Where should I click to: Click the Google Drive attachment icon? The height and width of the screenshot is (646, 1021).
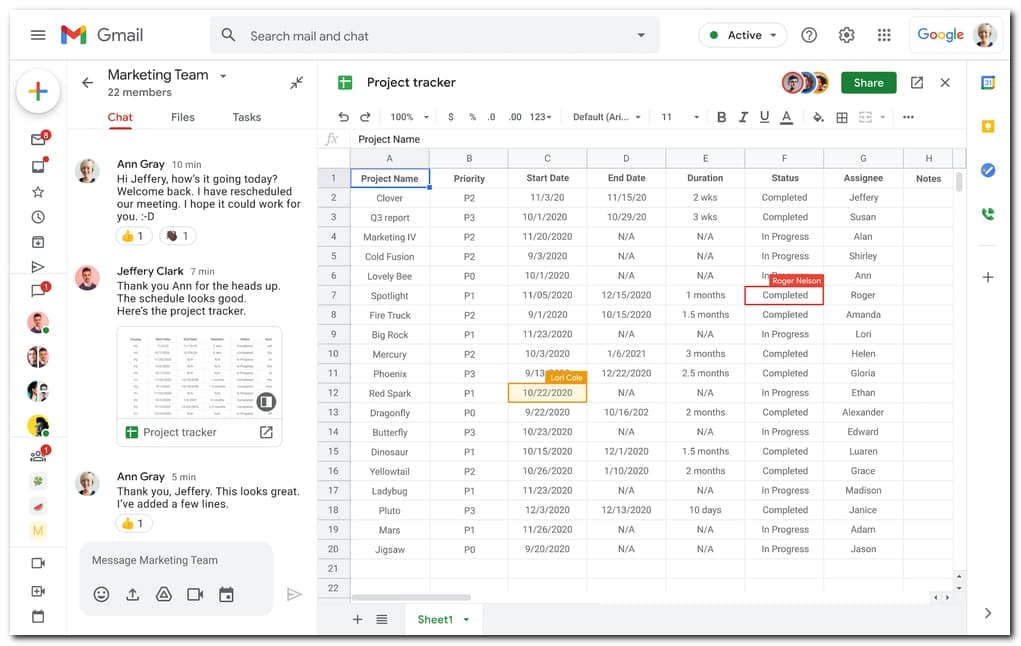point(164,594)
